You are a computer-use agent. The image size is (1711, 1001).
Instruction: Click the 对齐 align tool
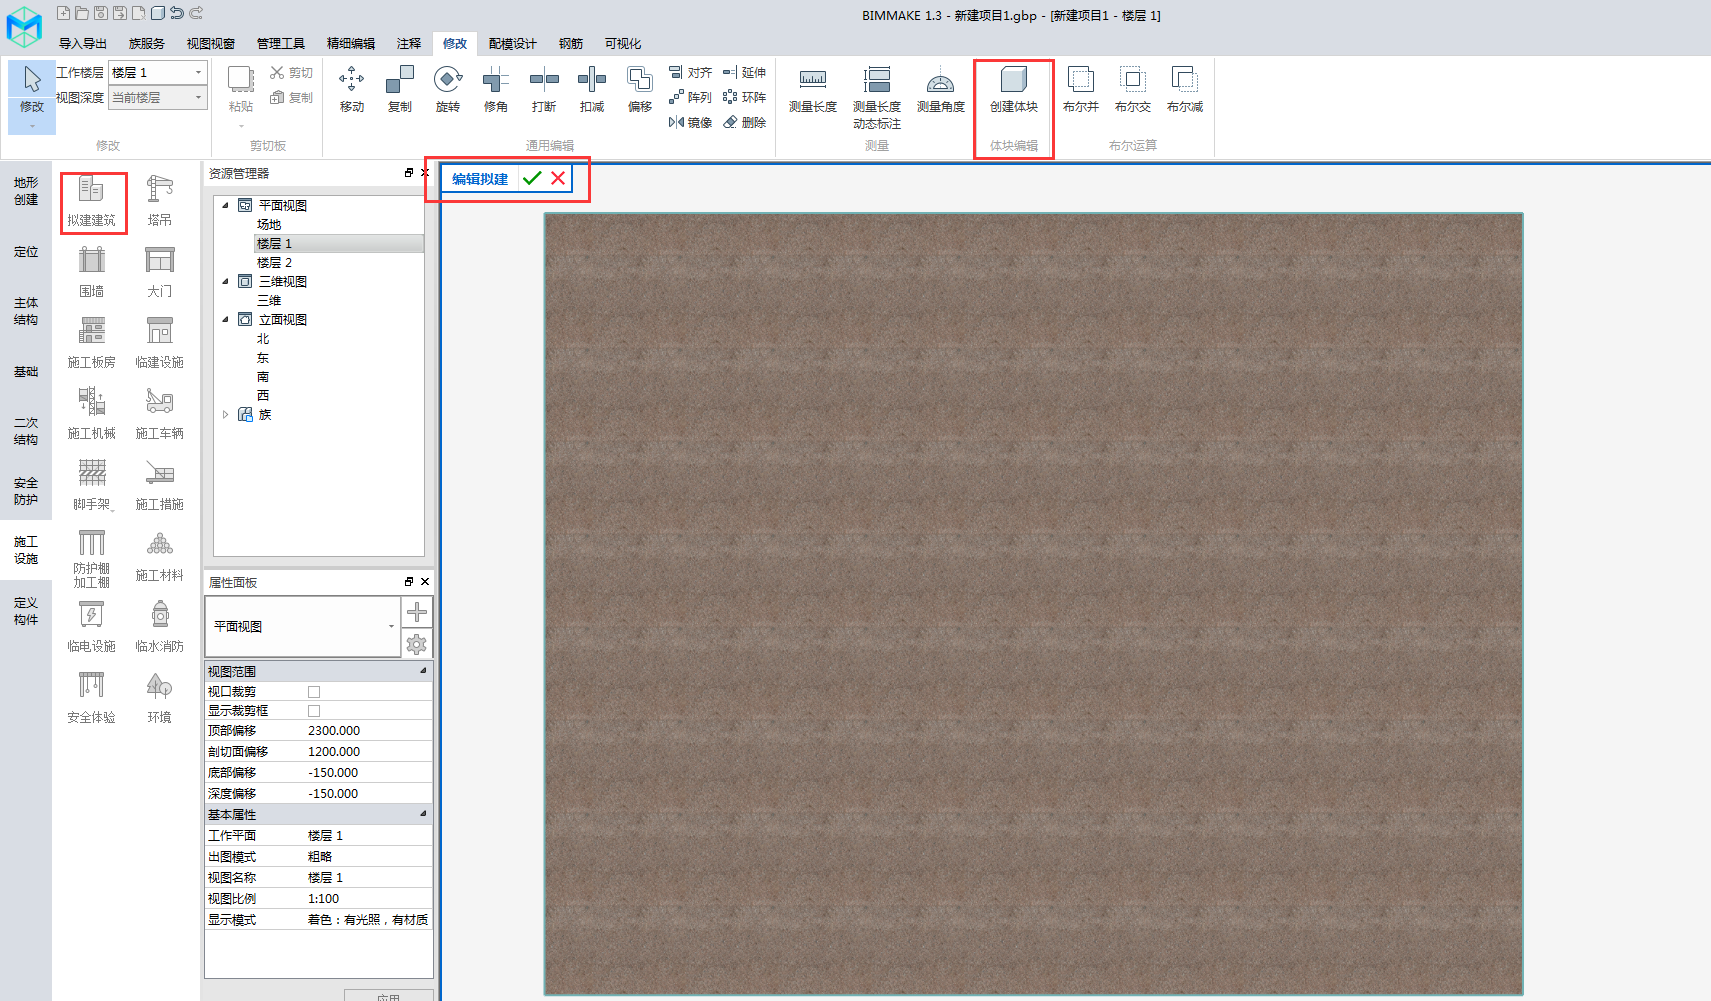tap(690, 72)
